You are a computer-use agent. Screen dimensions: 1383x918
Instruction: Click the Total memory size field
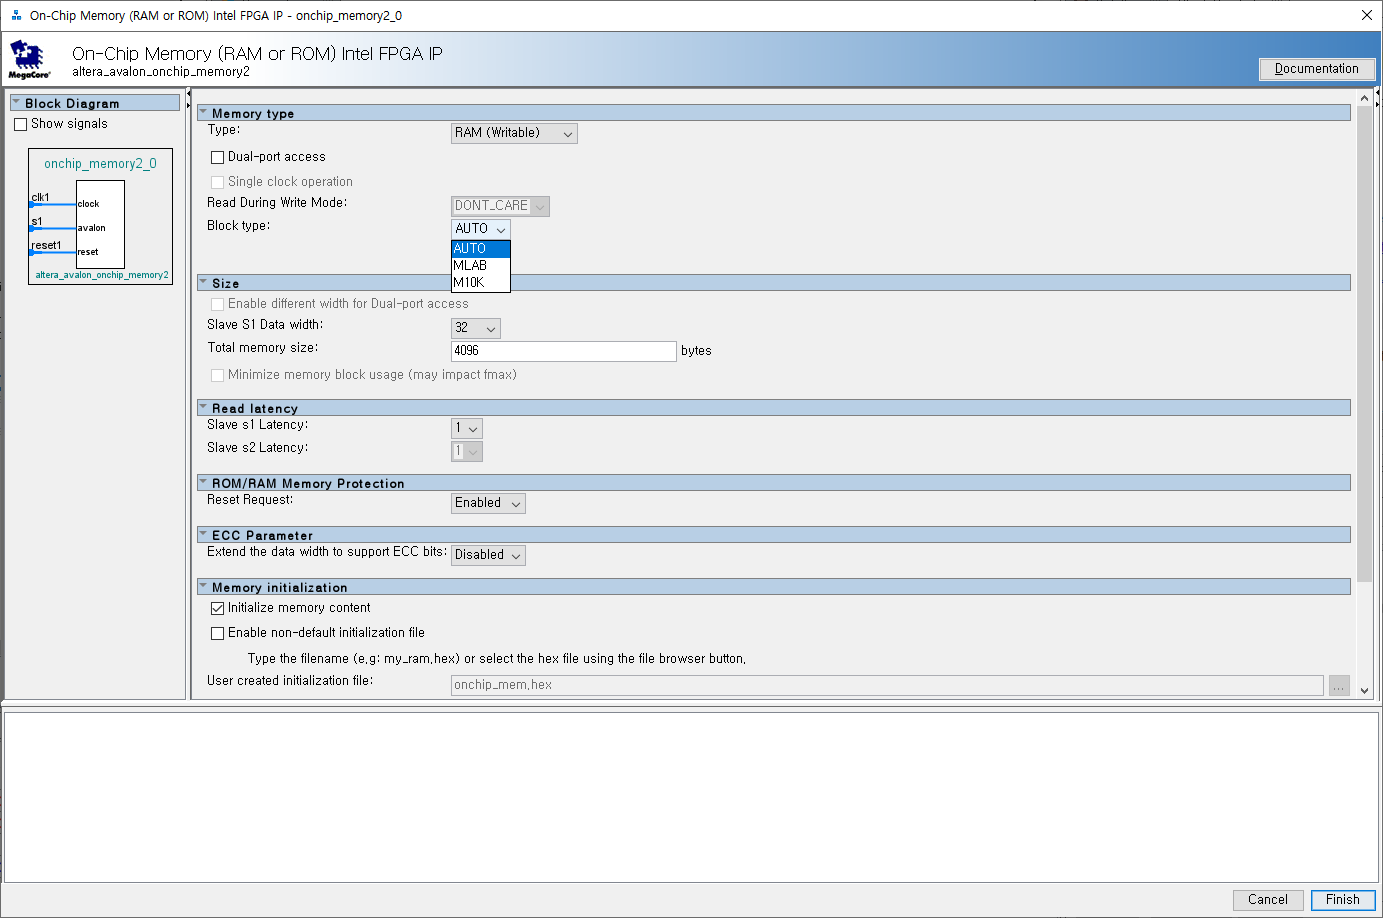(x=564, y=351)
